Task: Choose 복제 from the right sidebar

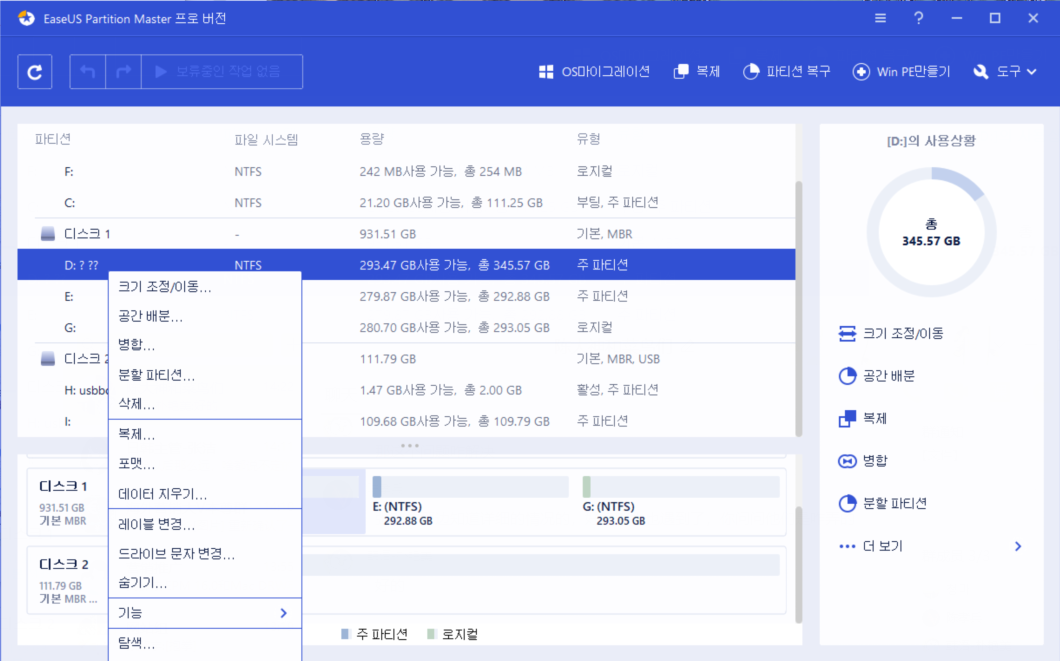Action: click(860, 419)
